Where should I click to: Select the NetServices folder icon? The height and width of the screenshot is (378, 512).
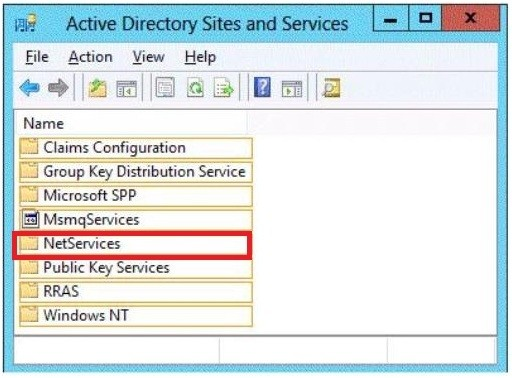[x=29, y=243]
